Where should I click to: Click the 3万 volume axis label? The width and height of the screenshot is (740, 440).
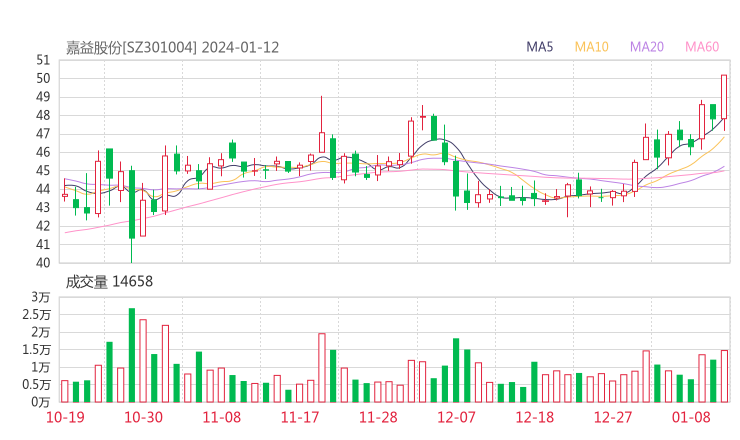click(41, 297)
